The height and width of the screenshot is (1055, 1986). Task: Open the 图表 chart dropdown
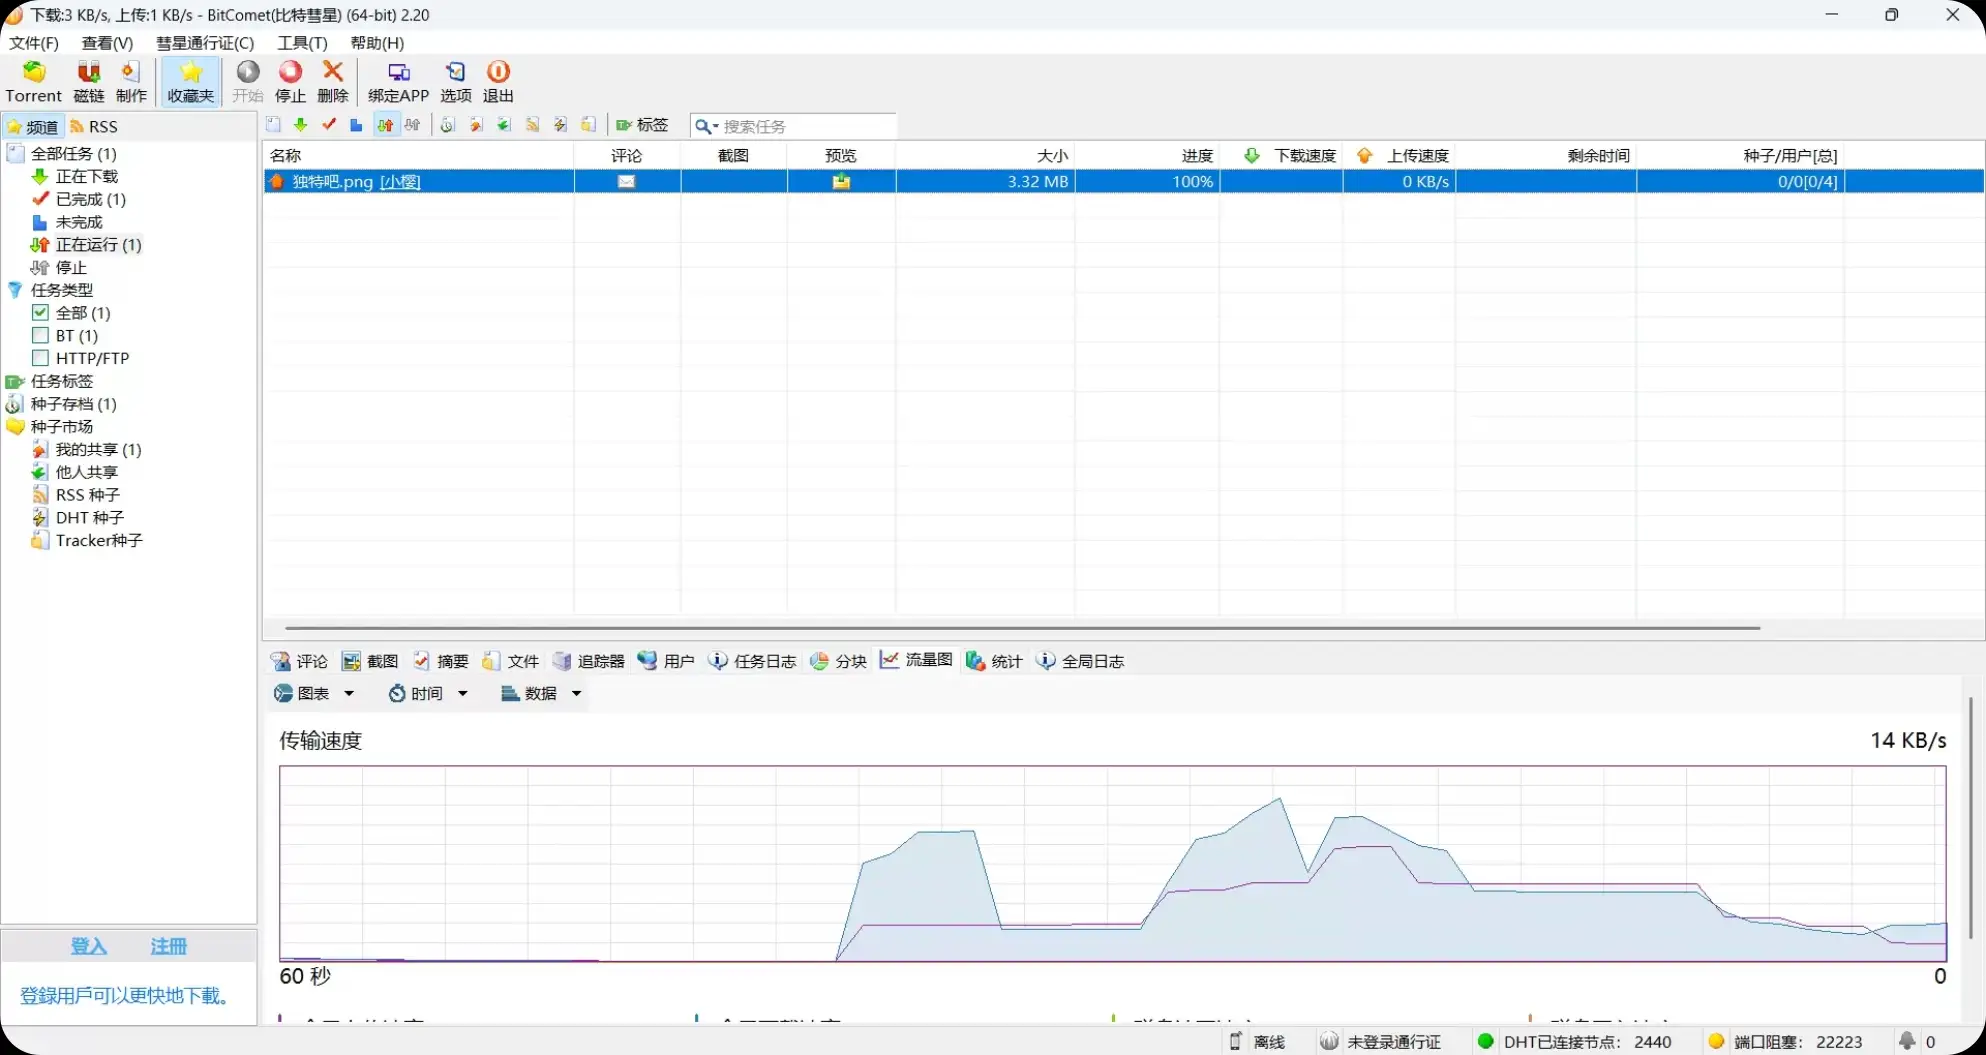click(314, 693)
